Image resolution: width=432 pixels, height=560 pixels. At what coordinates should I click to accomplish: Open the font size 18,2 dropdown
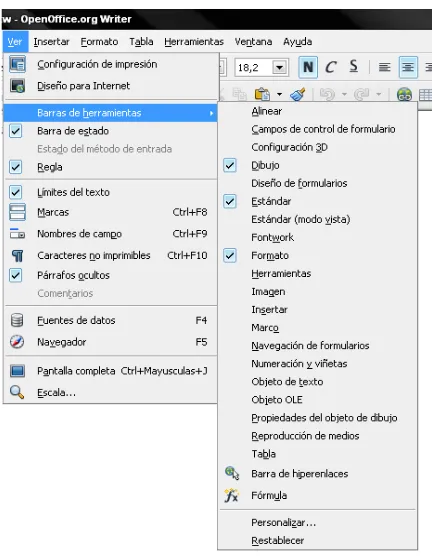point(280,68)
